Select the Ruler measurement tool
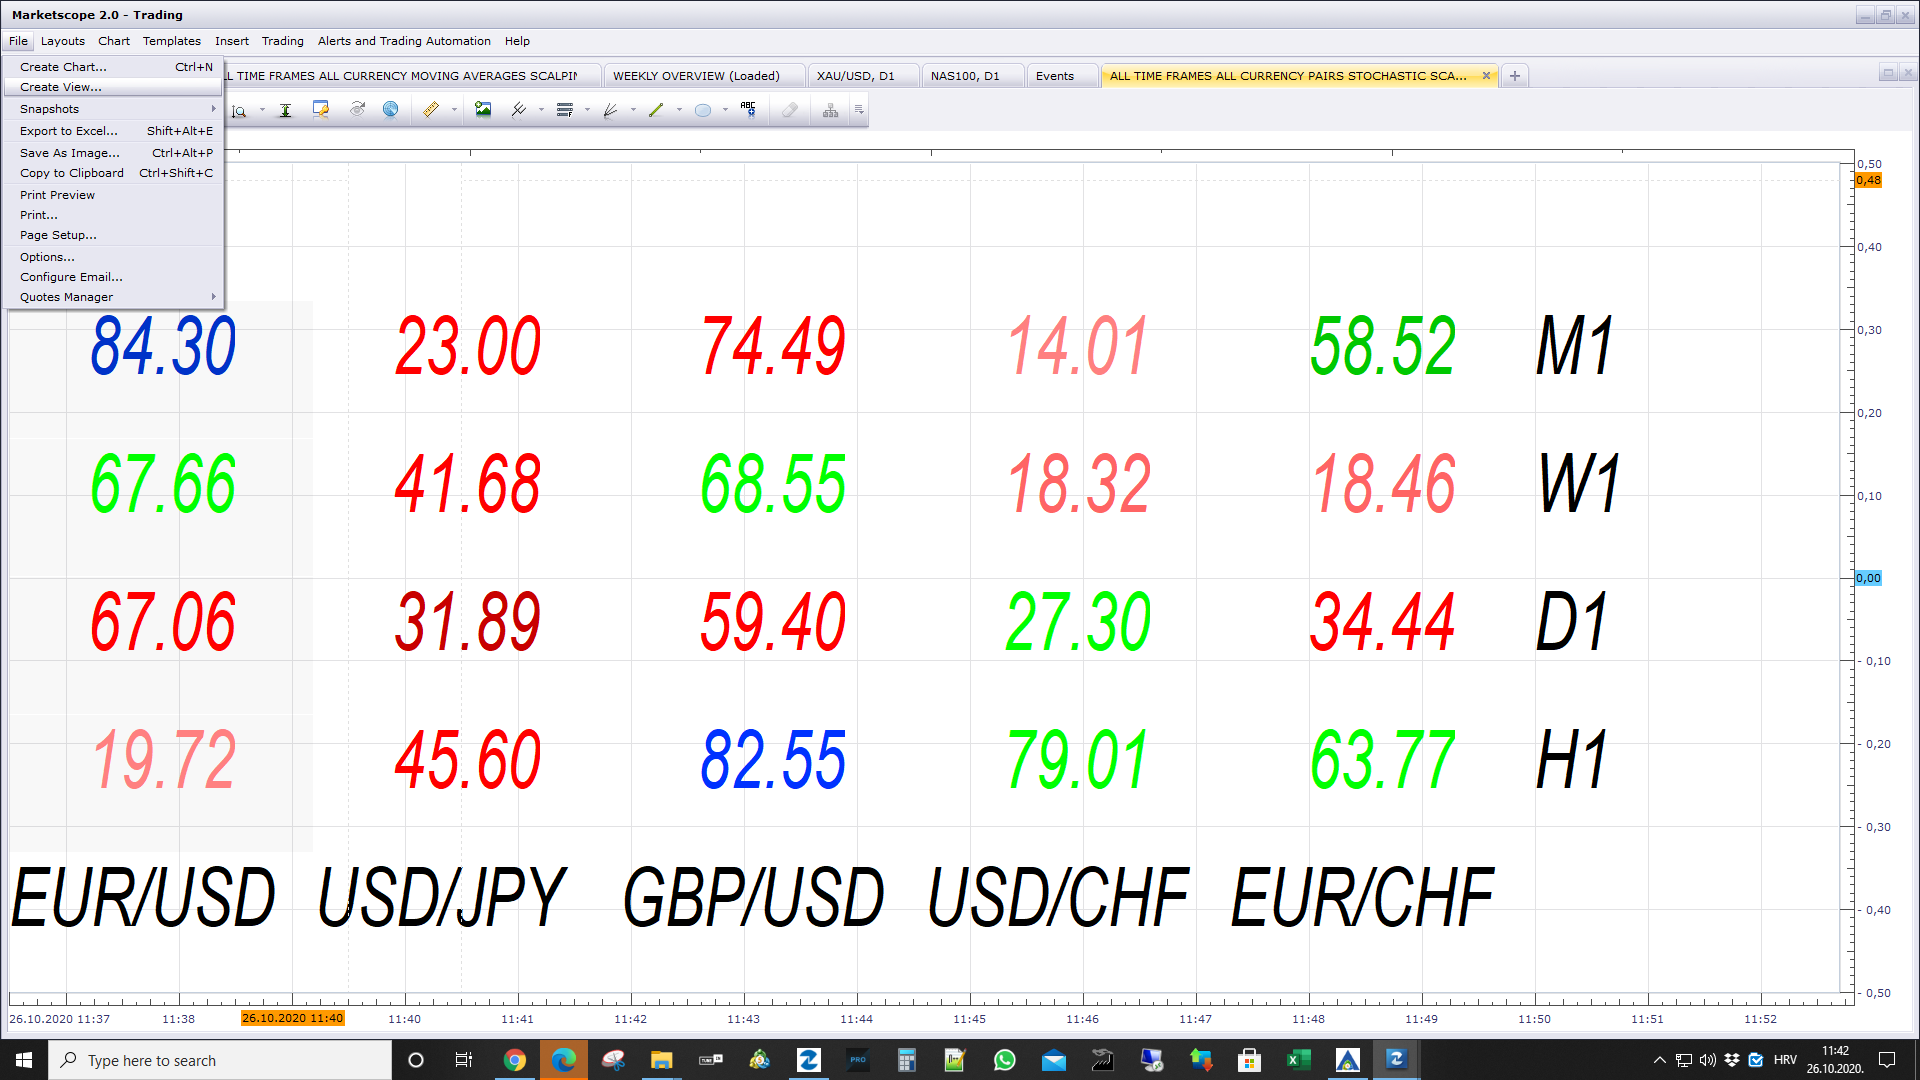The image size is (1920, 1080). [x=431, y=110]
